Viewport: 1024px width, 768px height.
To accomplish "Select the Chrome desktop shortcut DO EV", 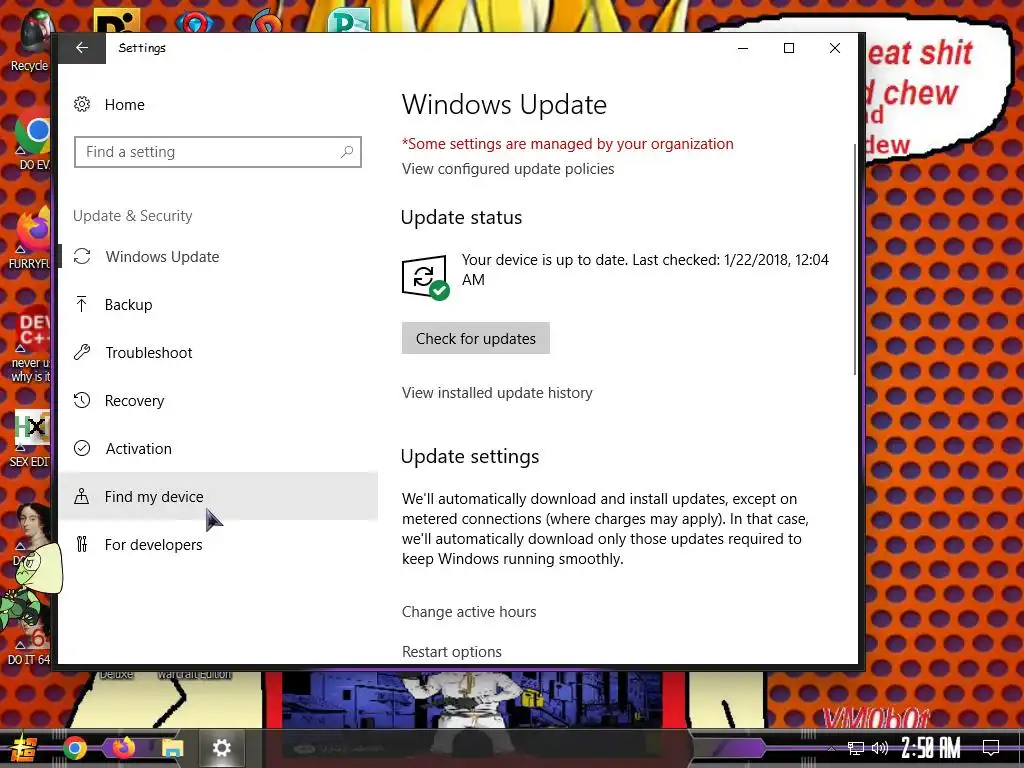I will 31,140.
